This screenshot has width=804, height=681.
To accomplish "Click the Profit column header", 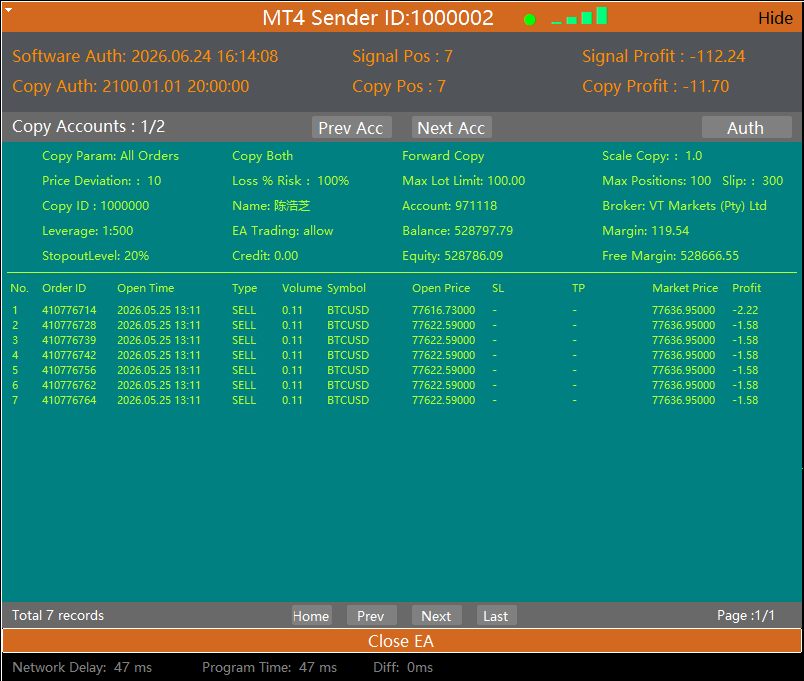I will click(x=747, y=288).
